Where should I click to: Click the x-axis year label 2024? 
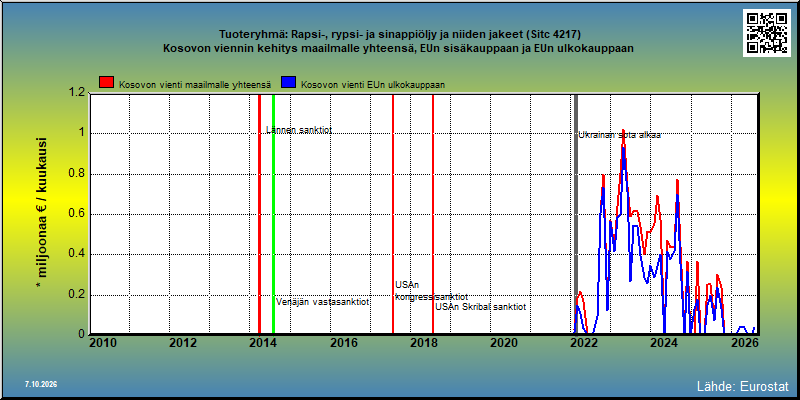coord(665,343)
